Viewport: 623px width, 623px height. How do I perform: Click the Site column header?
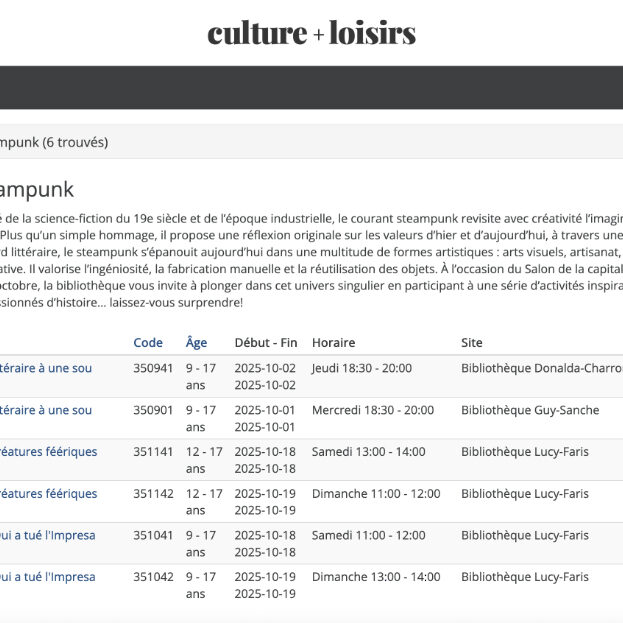pyautogui.click(x=472, y=342)
